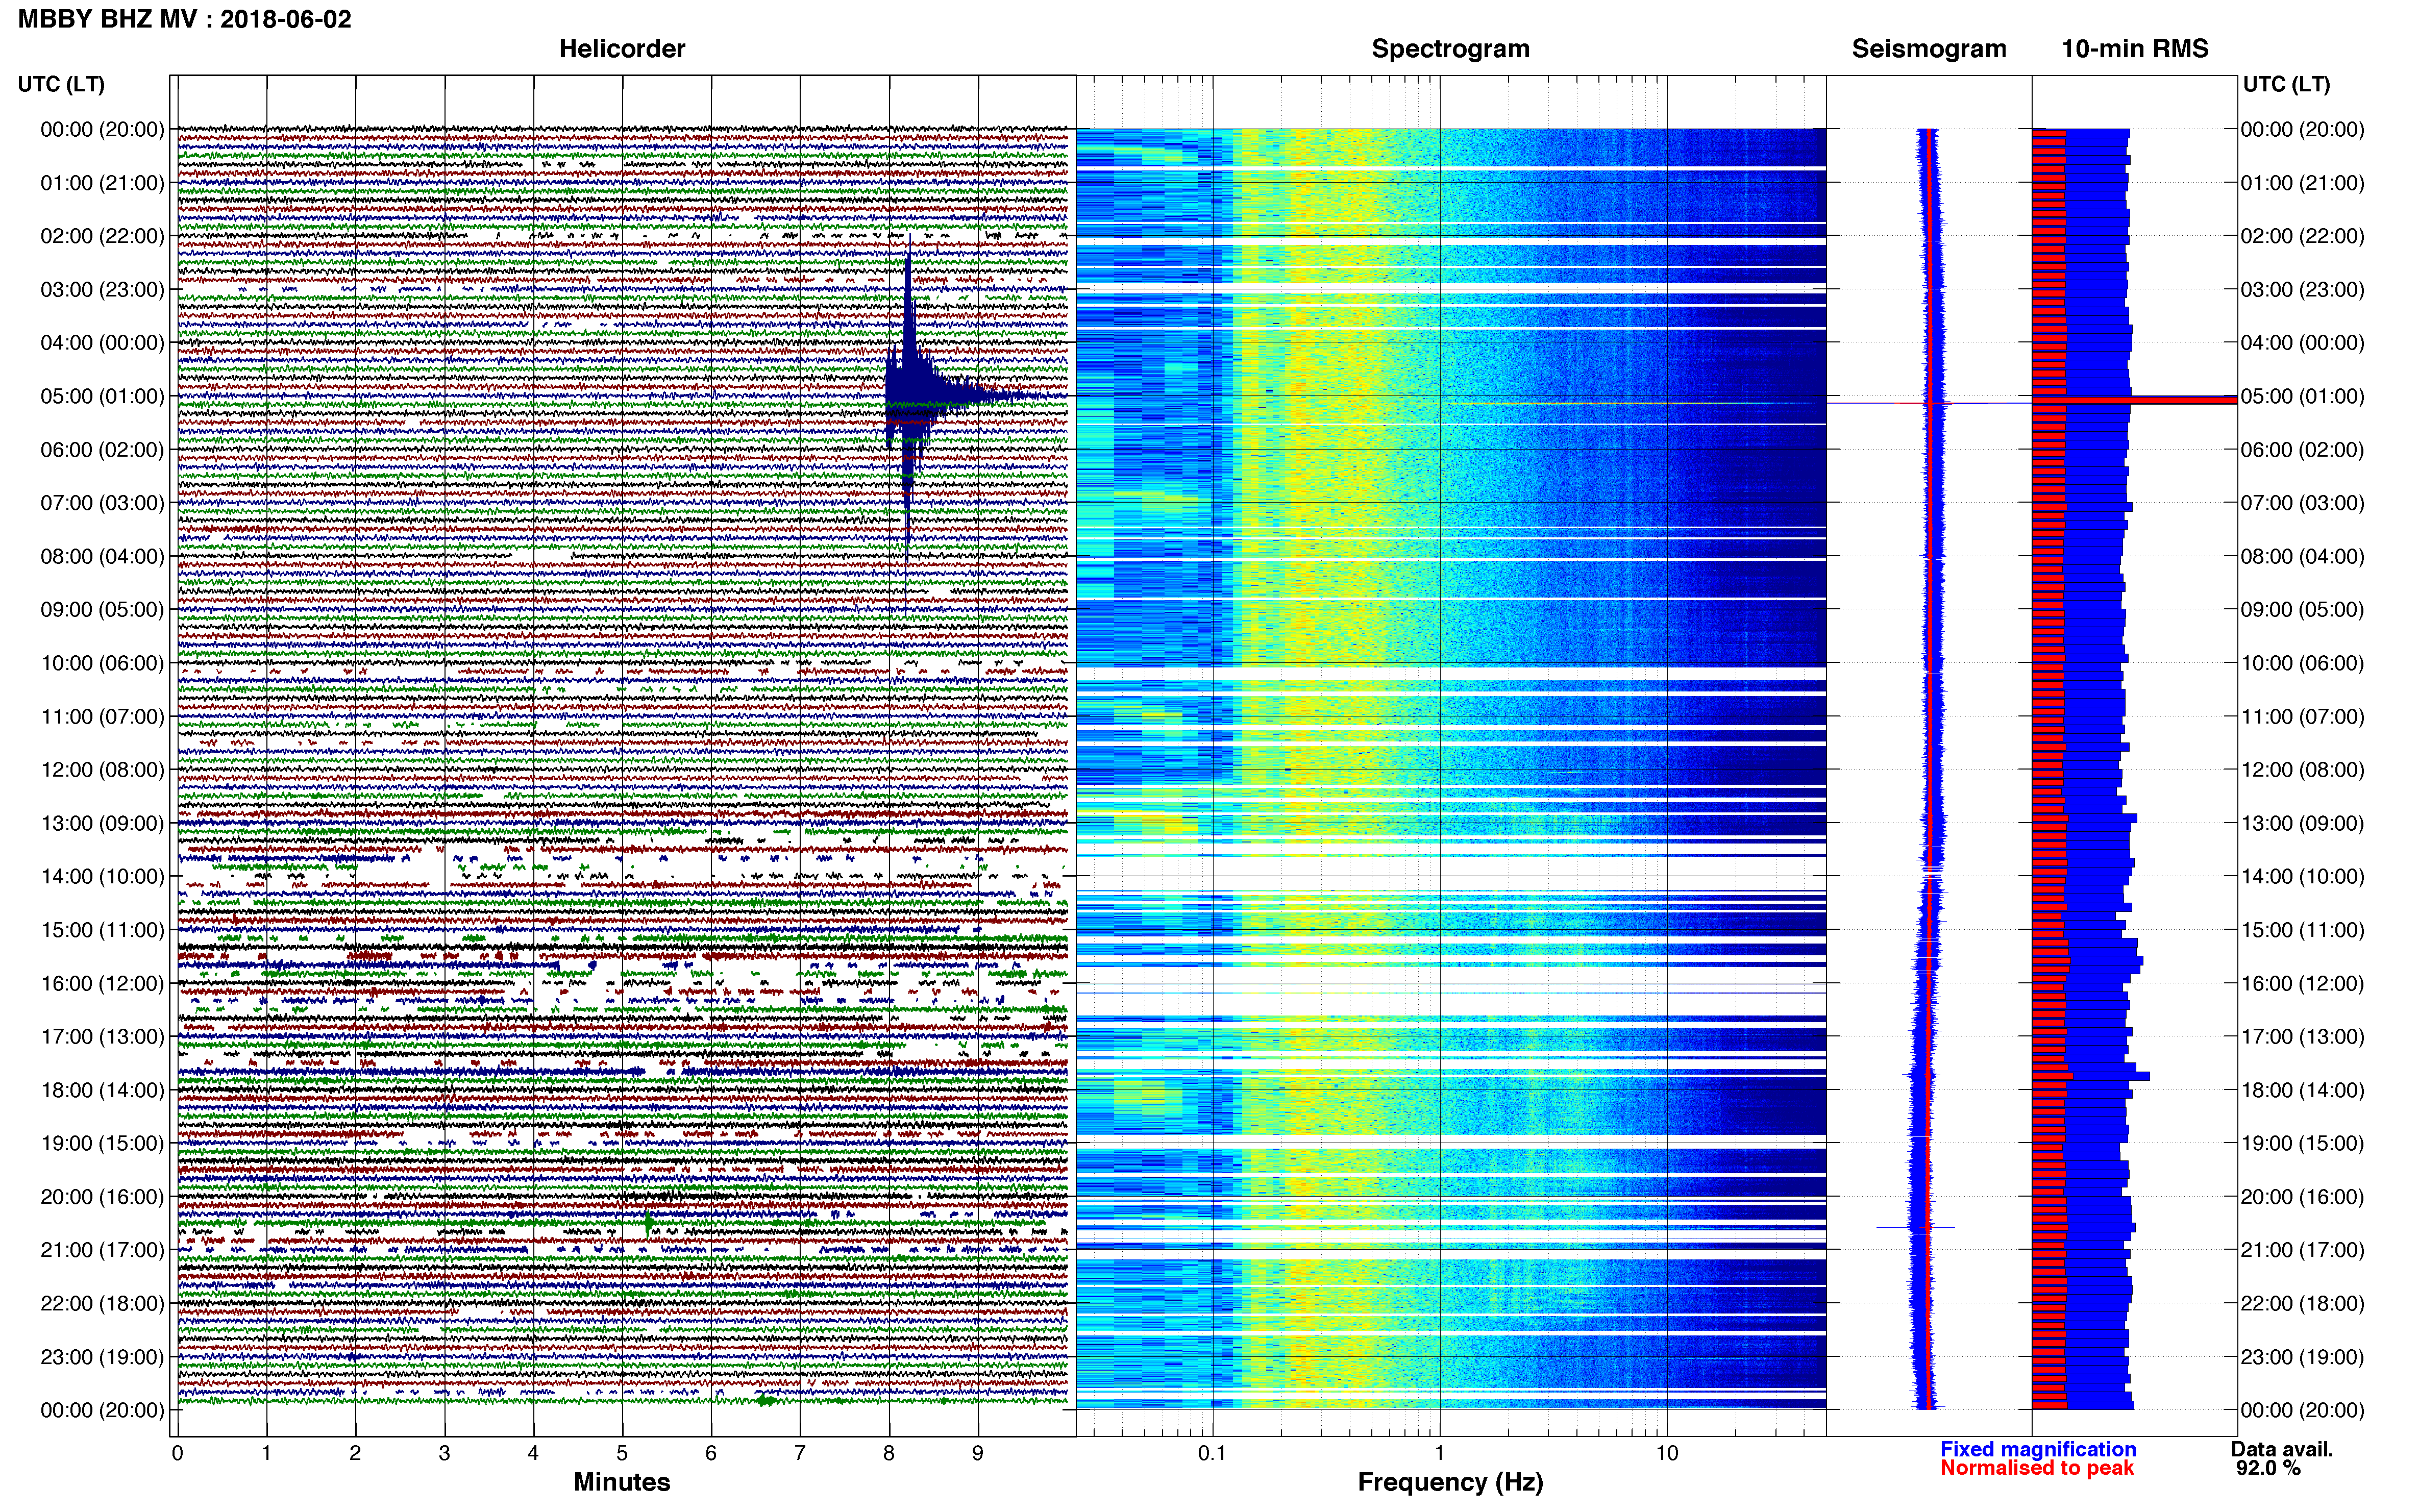This screenshot has height=1512, width=2419.
Task: Click the right '09:00 (05:00)' time label
Action: pos(2302,610)
